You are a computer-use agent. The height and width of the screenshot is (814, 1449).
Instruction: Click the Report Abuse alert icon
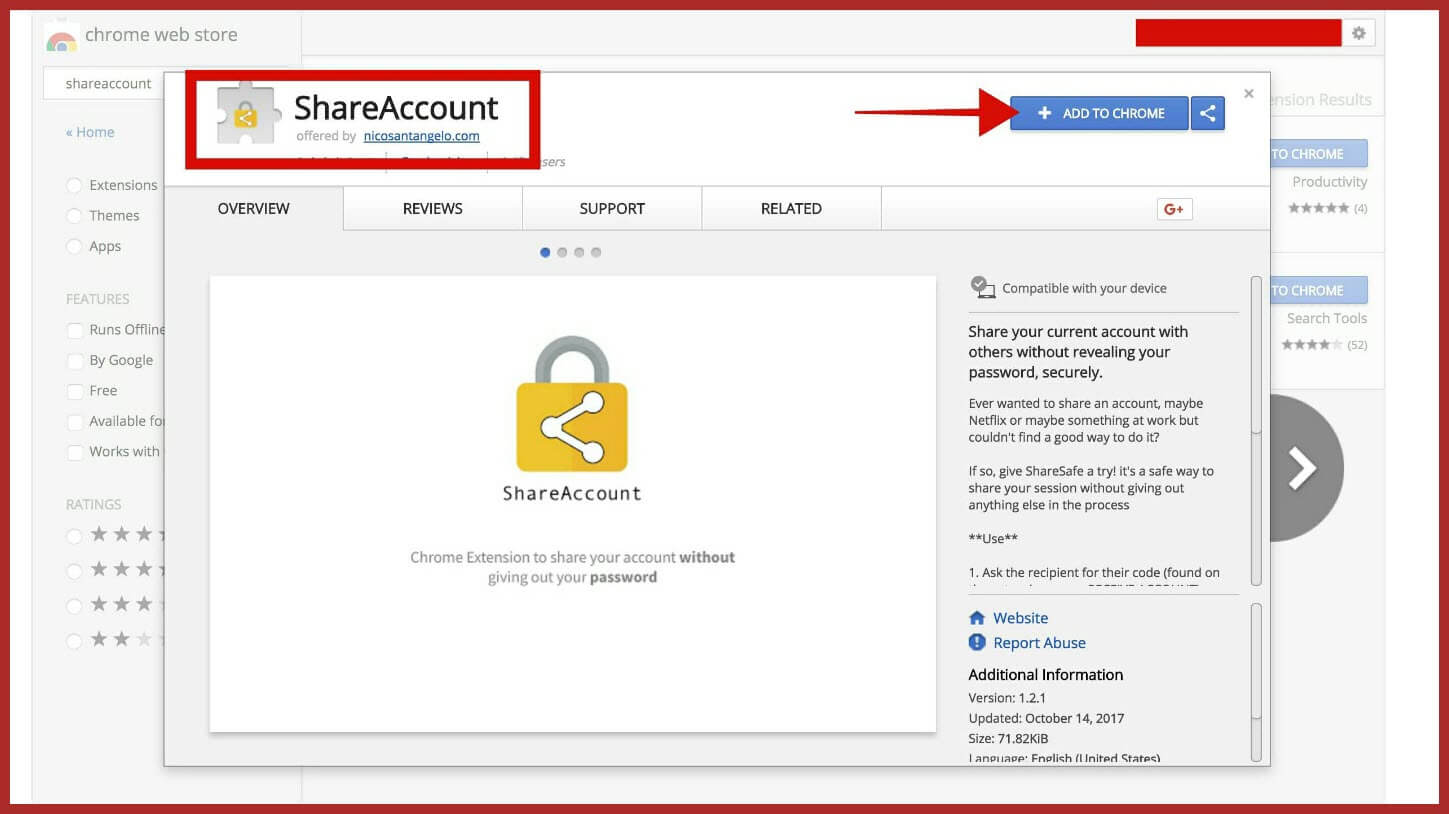[977, 642]
